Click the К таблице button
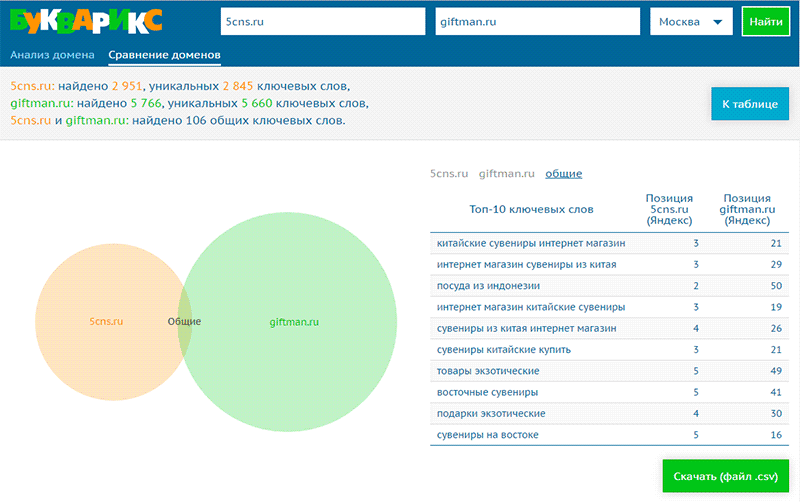800x502 pixels. click(x=749, y=104)
